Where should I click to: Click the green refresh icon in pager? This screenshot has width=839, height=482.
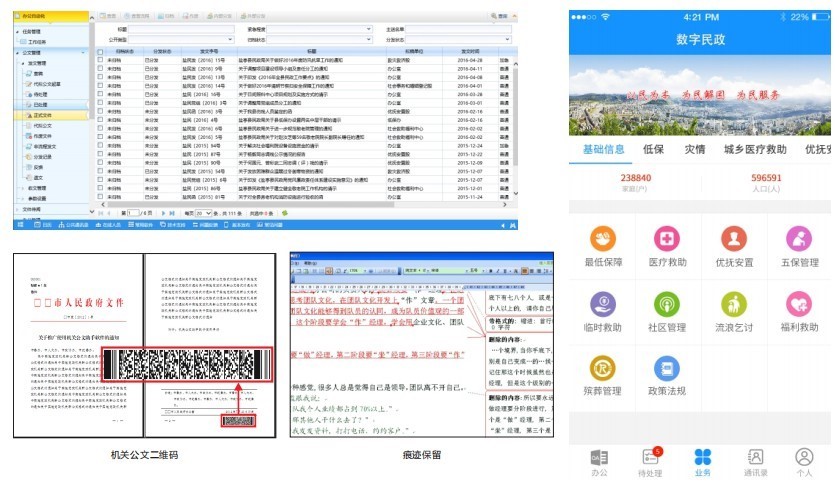pyautogui.click(x=285, y=213)
